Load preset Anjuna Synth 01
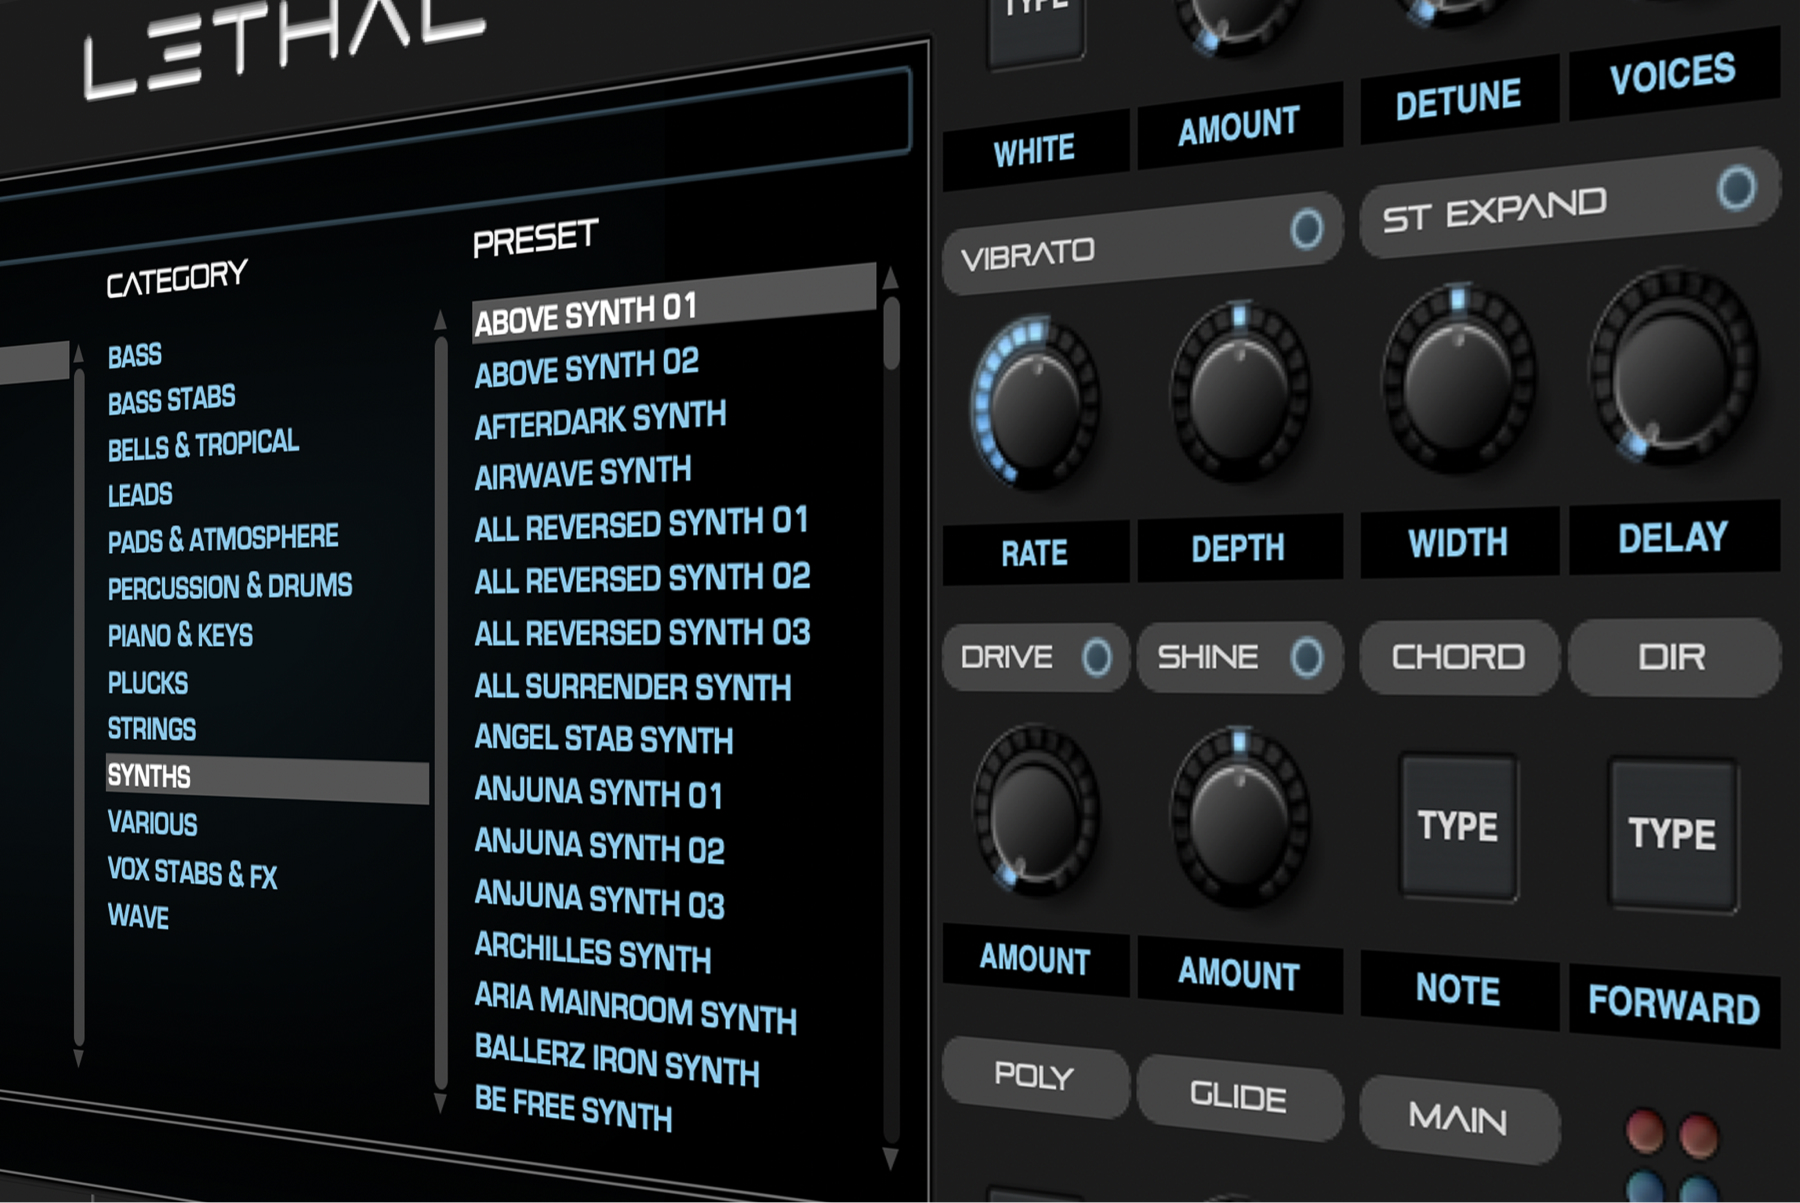Image resolution: width=1800 pixels, height=1203 pixels. [598, 792]
